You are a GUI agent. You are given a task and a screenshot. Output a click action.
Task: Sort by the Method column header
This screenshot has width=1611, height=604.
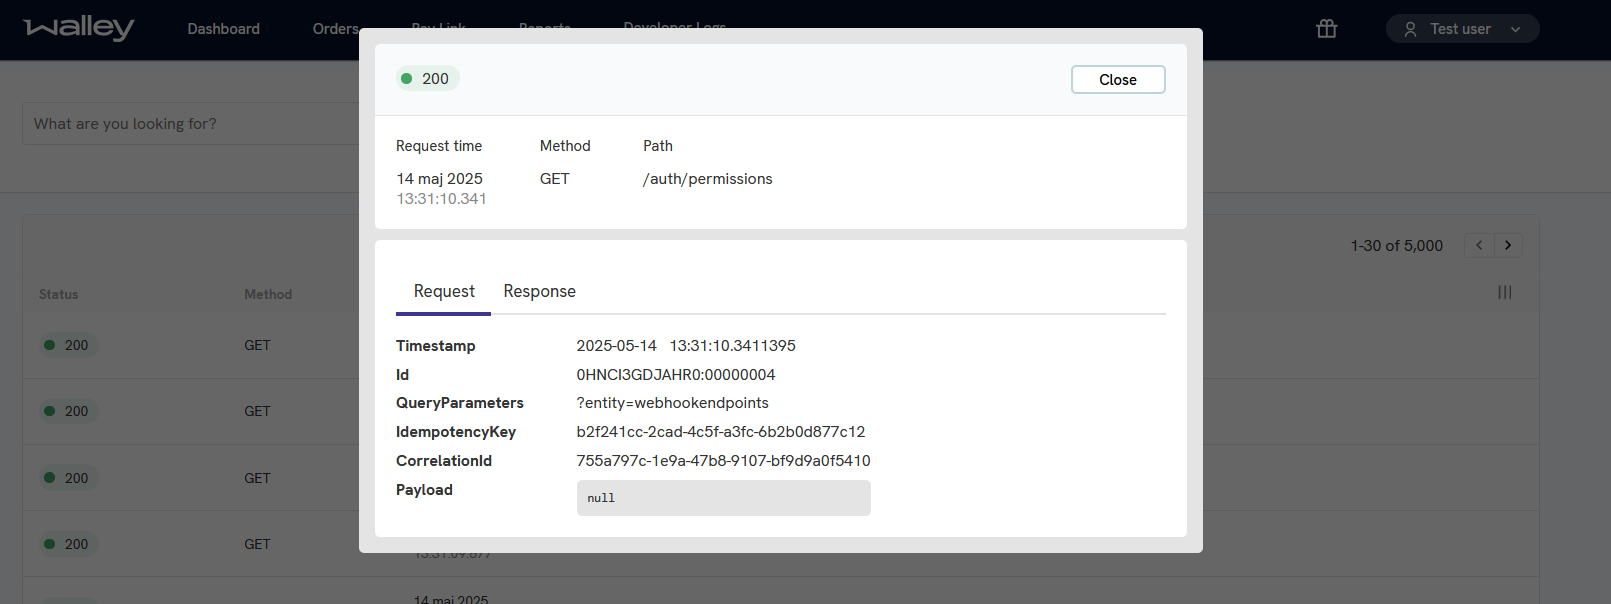click(x=268, y=295)
